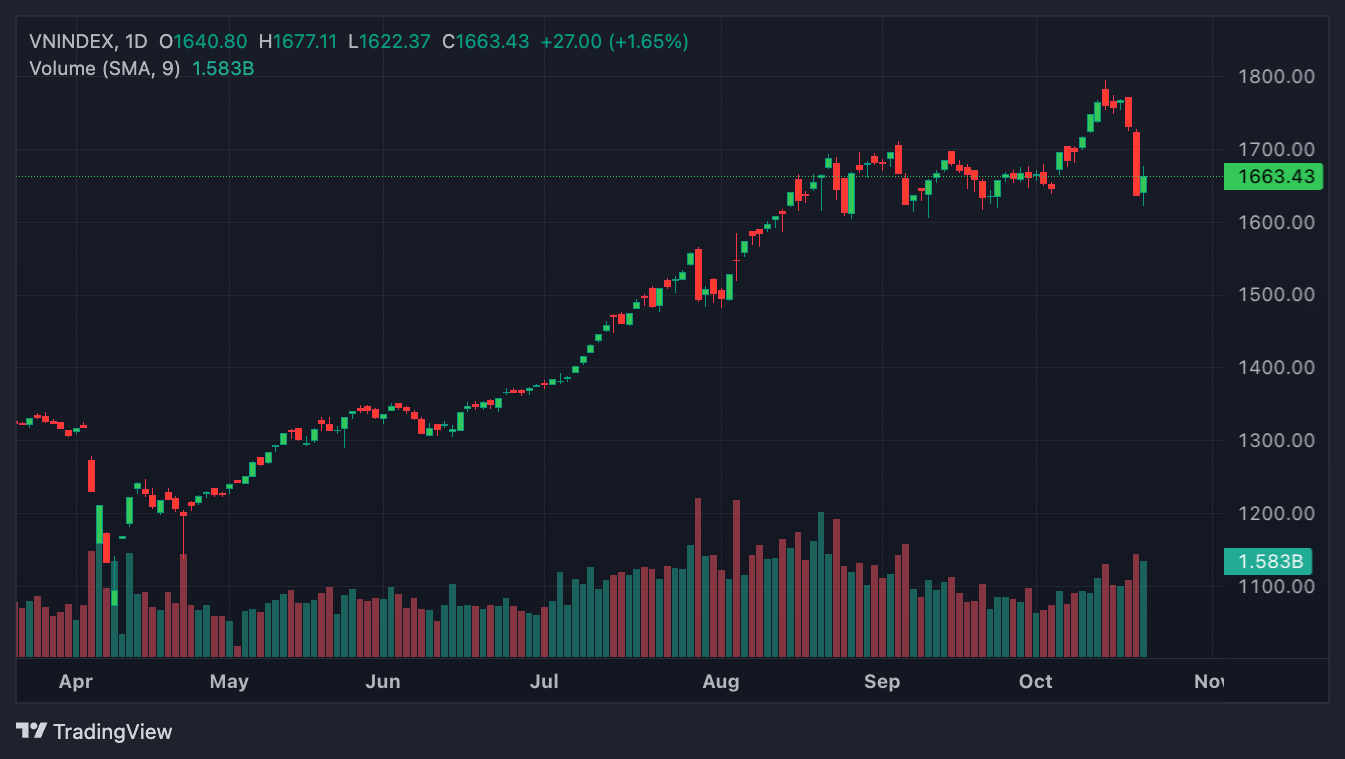Viewport: 1345px width, 759px height.
Task: Click the high value H1677.11 in legend
Action: tap(298, 42)
